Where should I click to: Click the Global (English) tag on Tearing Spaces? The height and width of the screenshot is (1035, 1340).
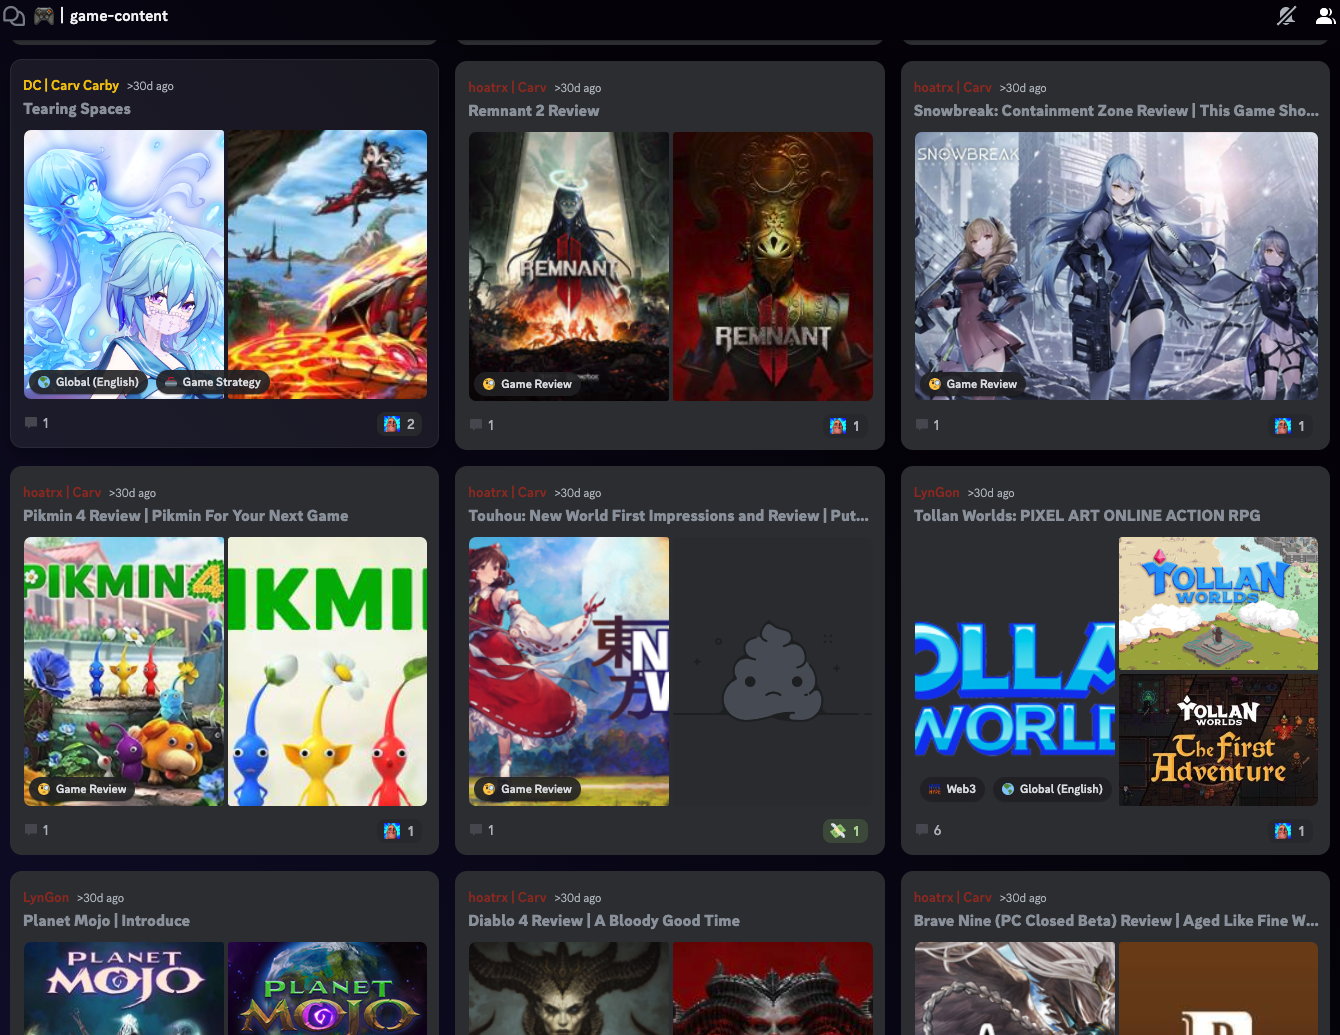[x=88, y=382]
